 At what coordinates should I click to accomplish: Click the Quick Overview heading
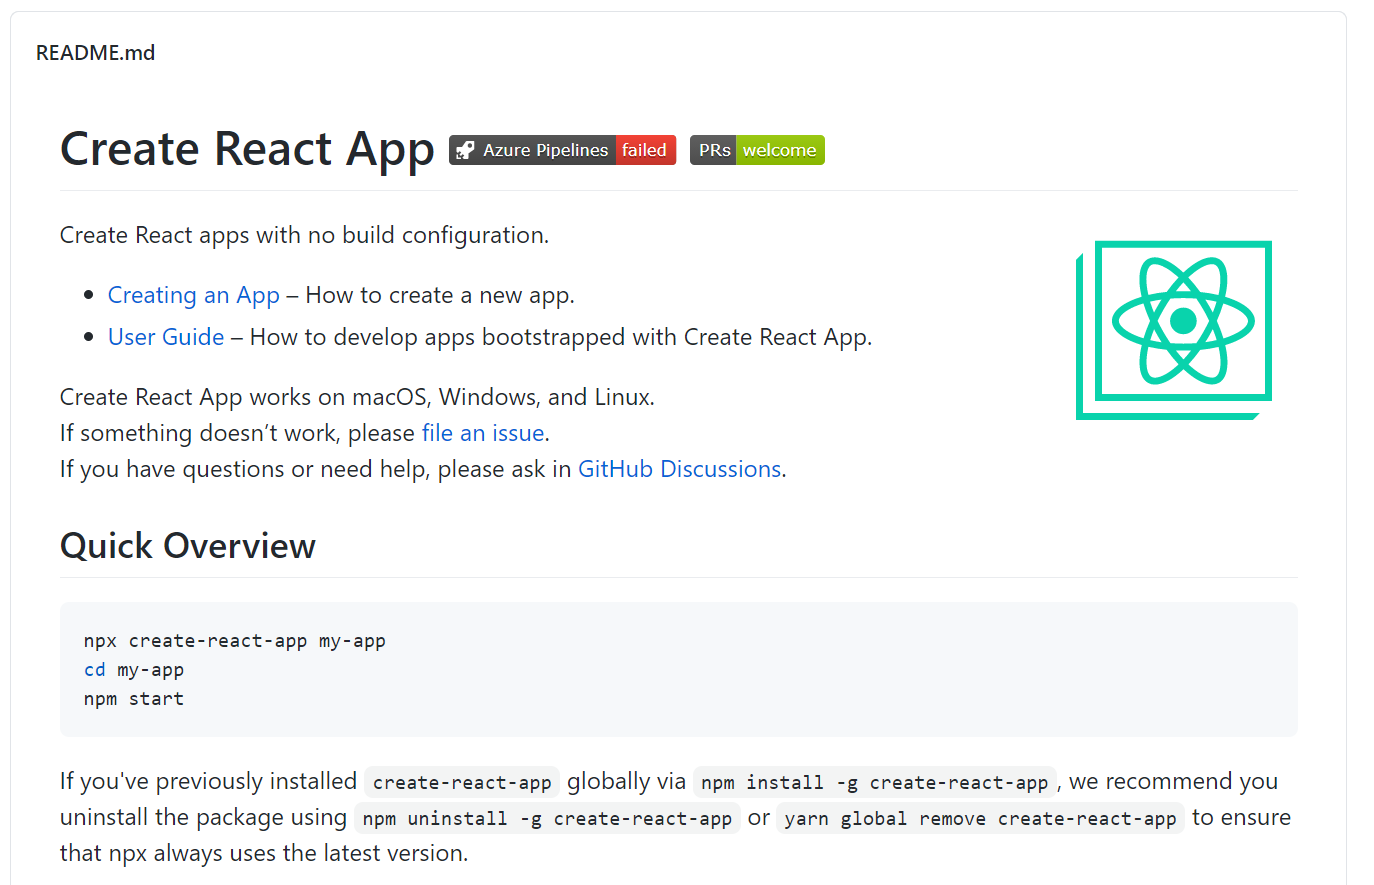tap(188, 546)
